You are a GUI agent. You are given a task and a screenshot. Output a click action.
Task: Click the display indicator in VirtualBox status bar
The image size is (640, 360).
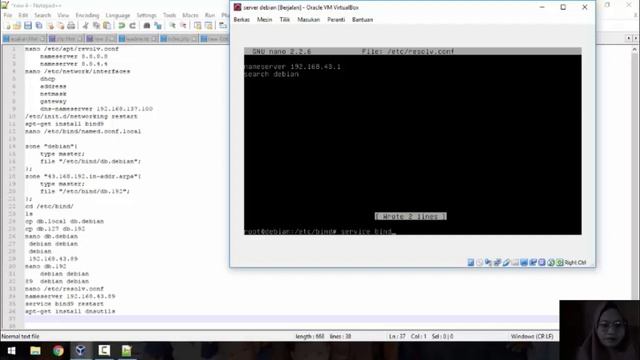[x=524, y=262]
